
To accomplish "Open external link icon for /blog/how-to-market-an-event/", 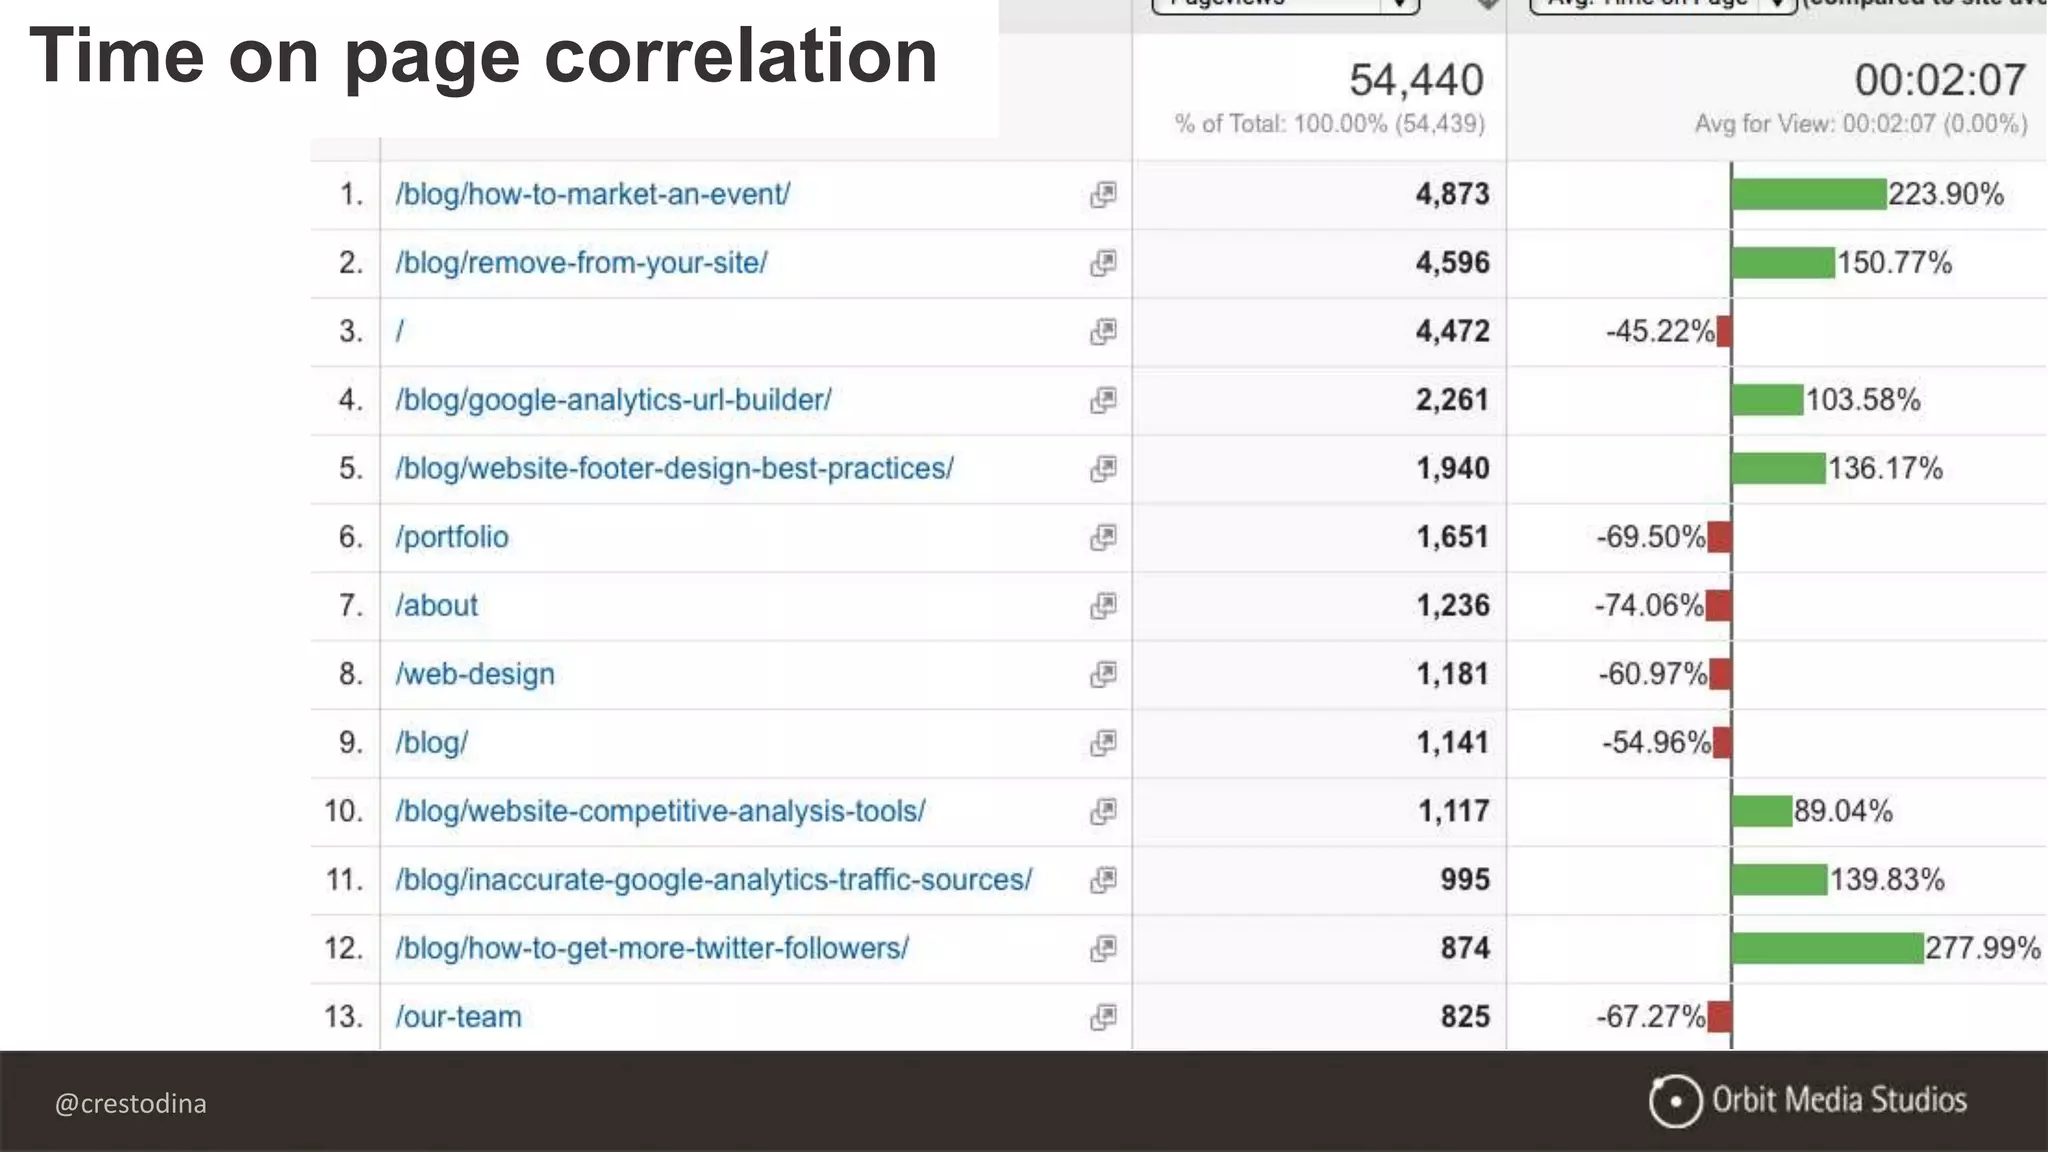I will (1103, 194).
